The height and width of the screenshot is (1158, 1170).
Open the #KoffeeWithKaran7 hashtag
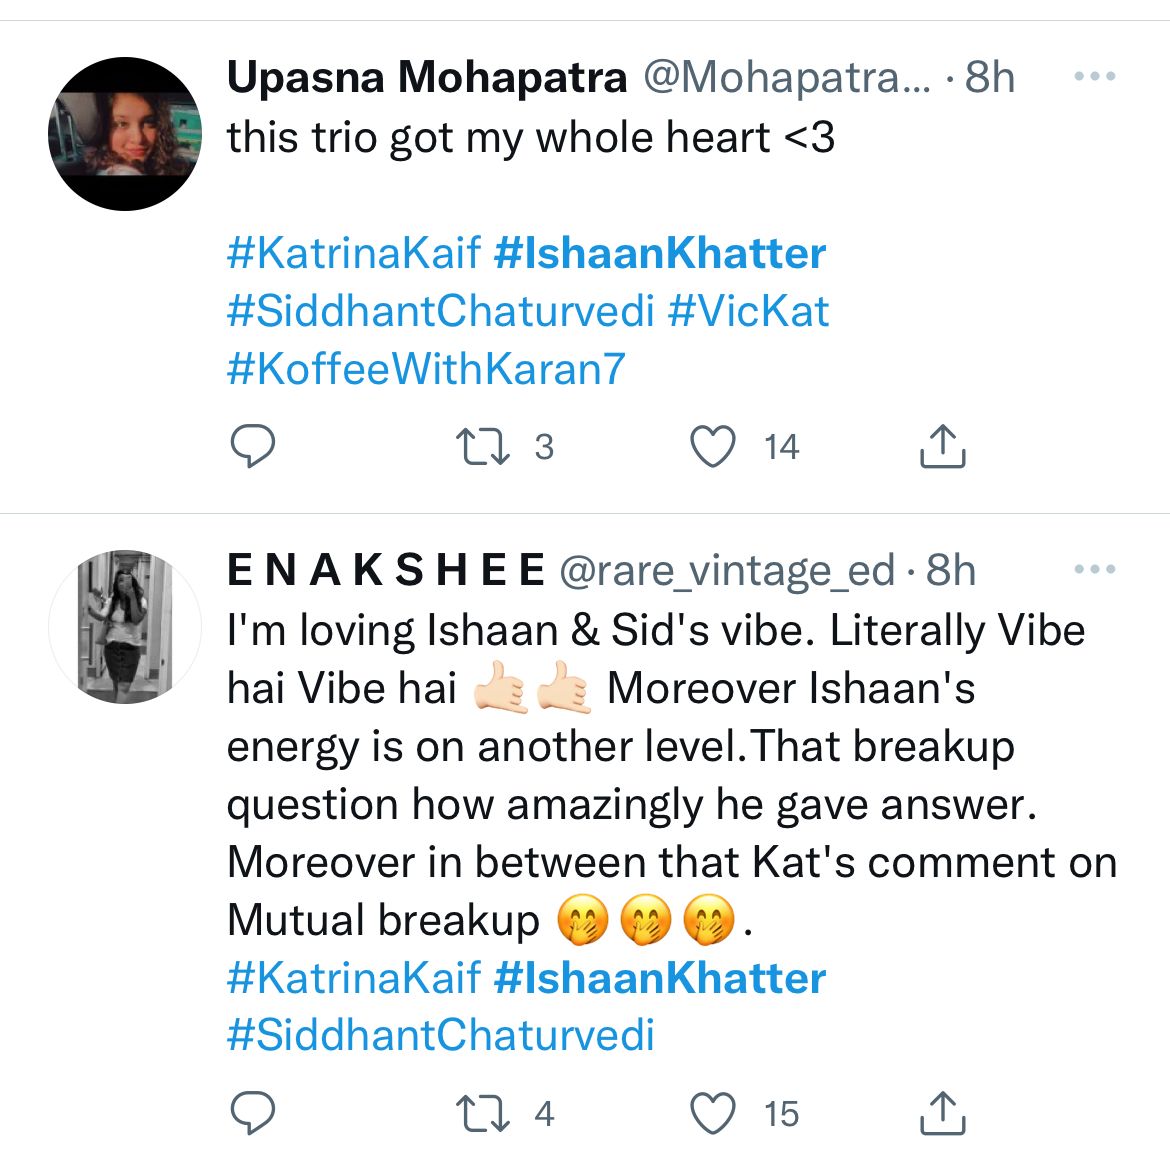pos(426,369)
